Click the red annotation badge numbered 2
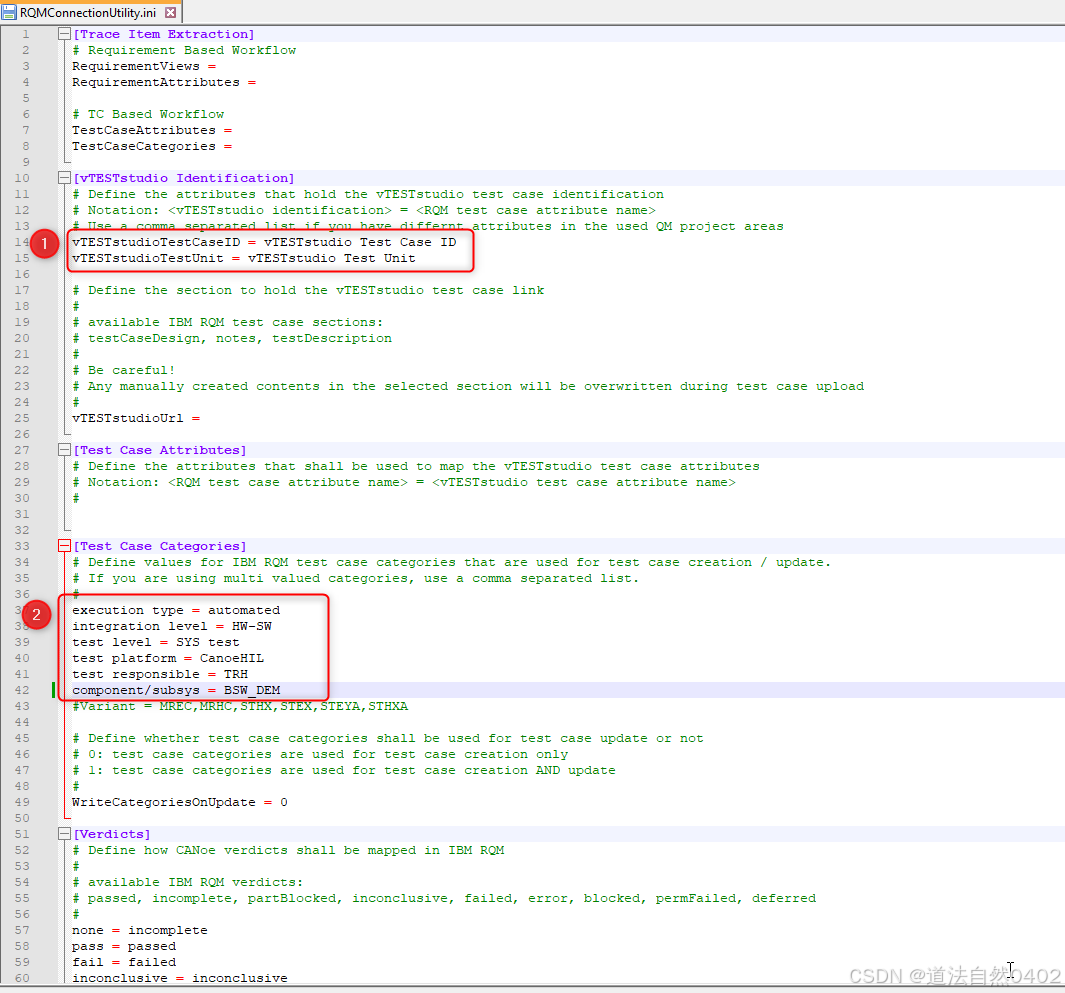This screenshot has height=993, width=1065. tap(37, 615)
